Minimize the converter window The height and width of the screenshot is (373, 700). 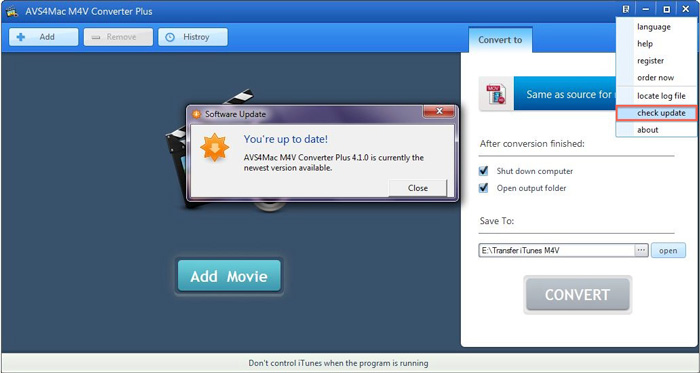pyautogui.click(x=646, y=9)
